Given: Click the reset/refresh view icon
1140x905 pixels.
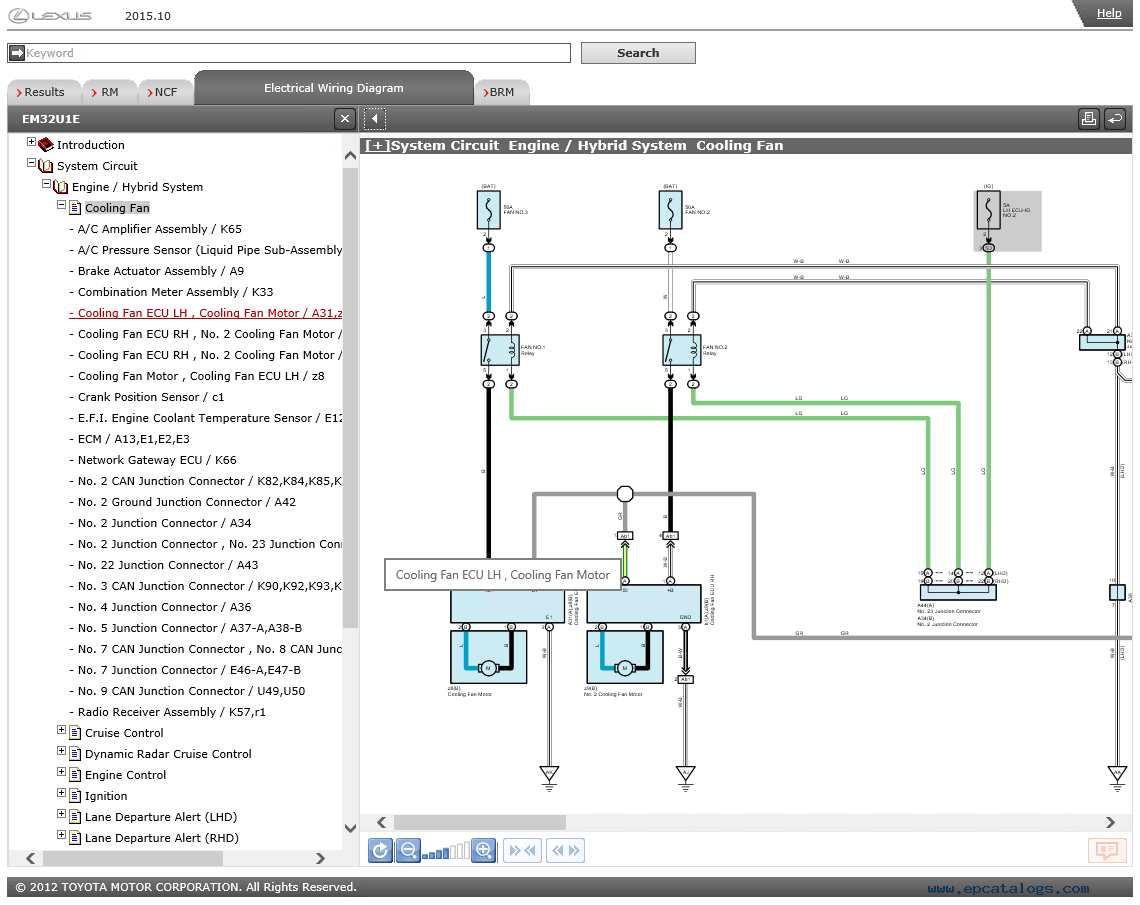Looking at the screenshot, I should tap(380, 850).
